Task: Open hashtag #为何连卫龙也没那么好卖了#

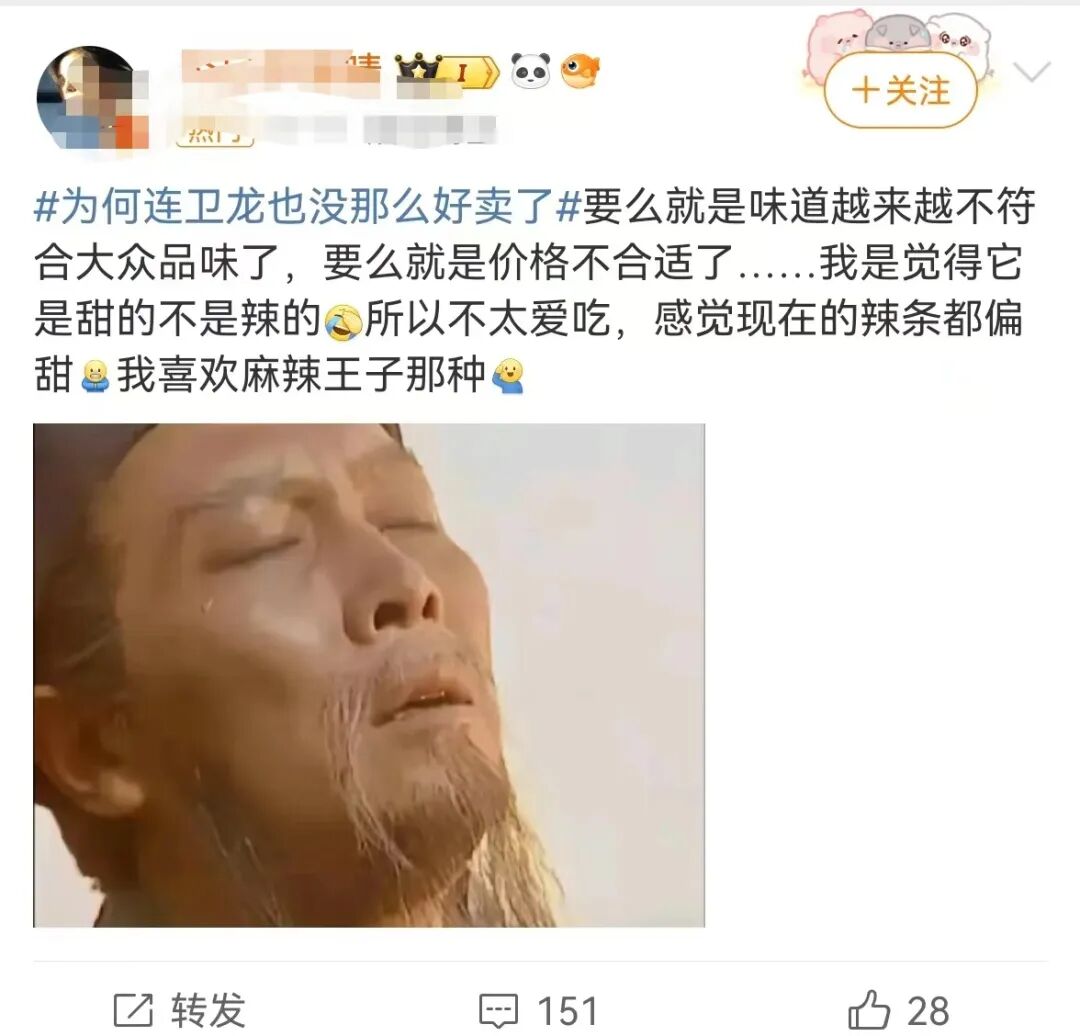Action: click(x=308, y=207)
